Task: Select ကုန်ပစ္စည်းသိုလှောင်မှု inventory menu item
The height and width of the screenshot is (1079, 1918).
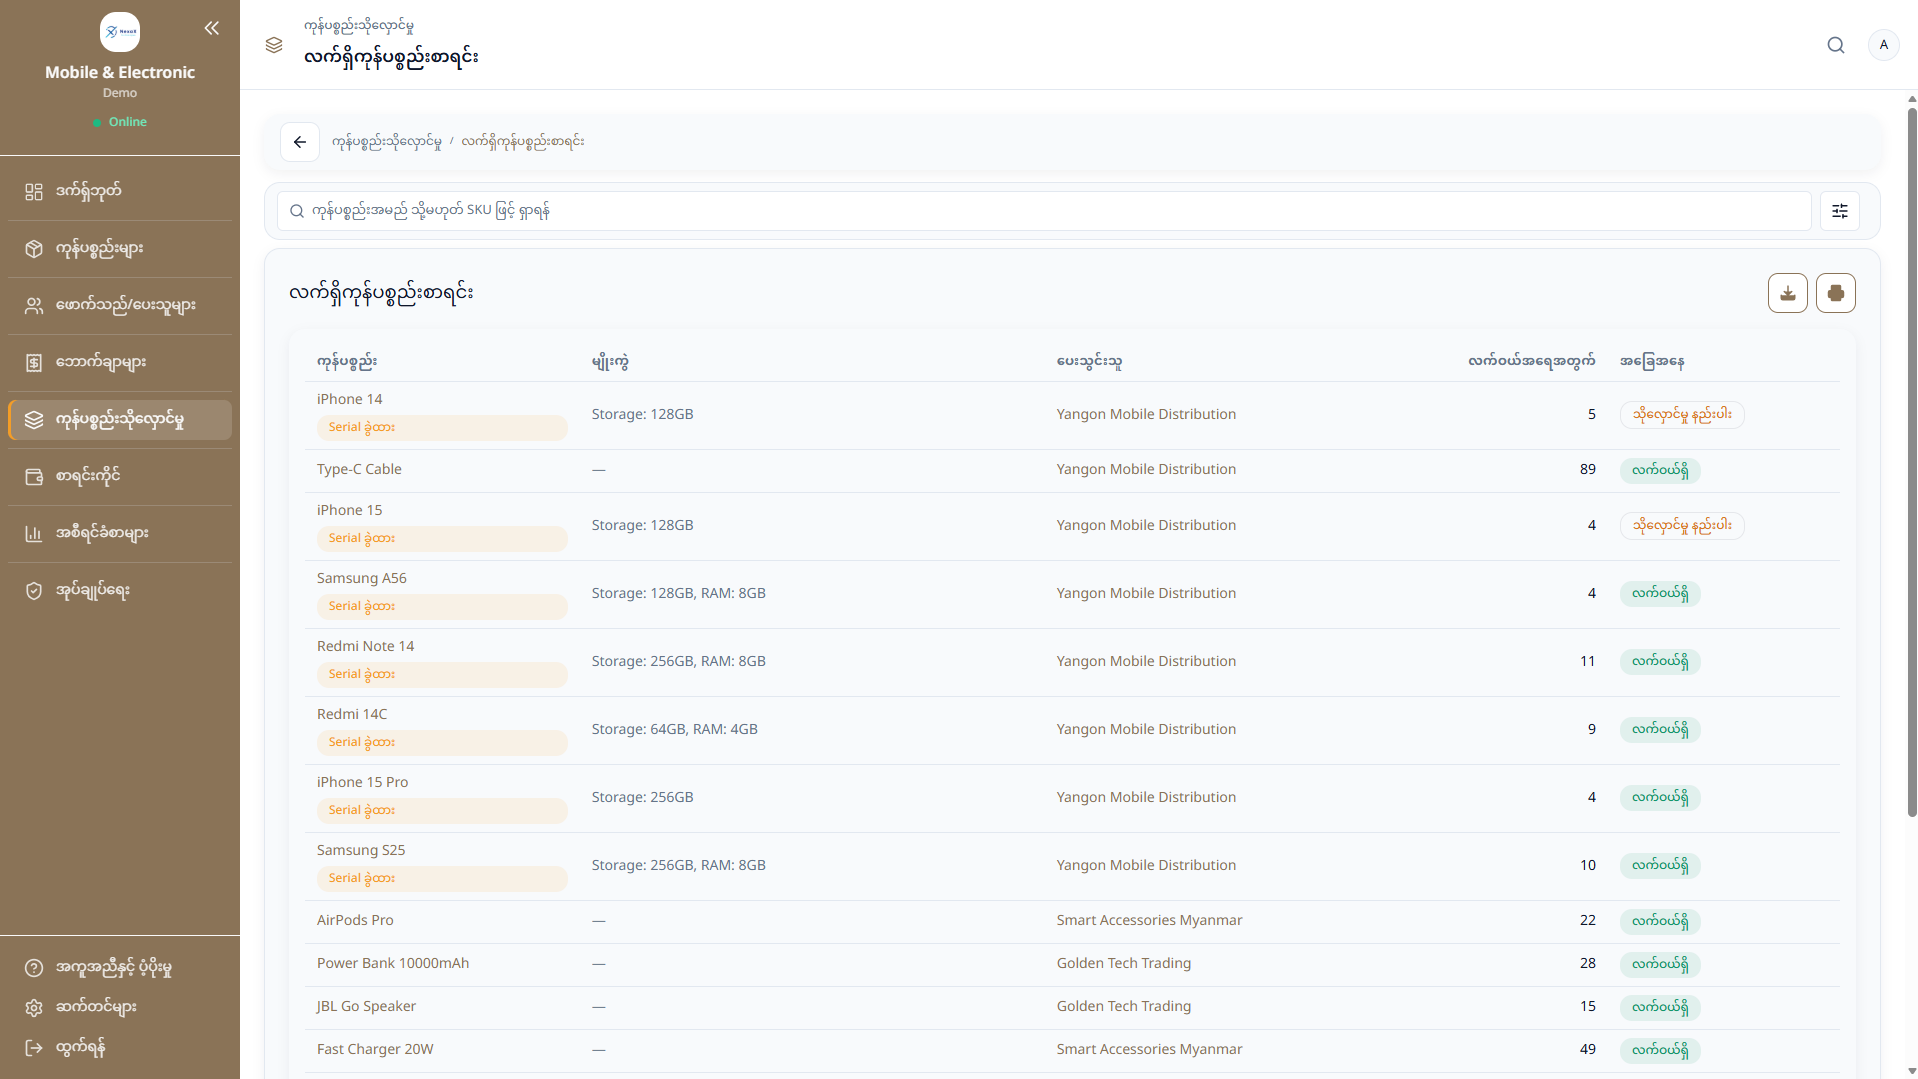Action: click(120, 419)
